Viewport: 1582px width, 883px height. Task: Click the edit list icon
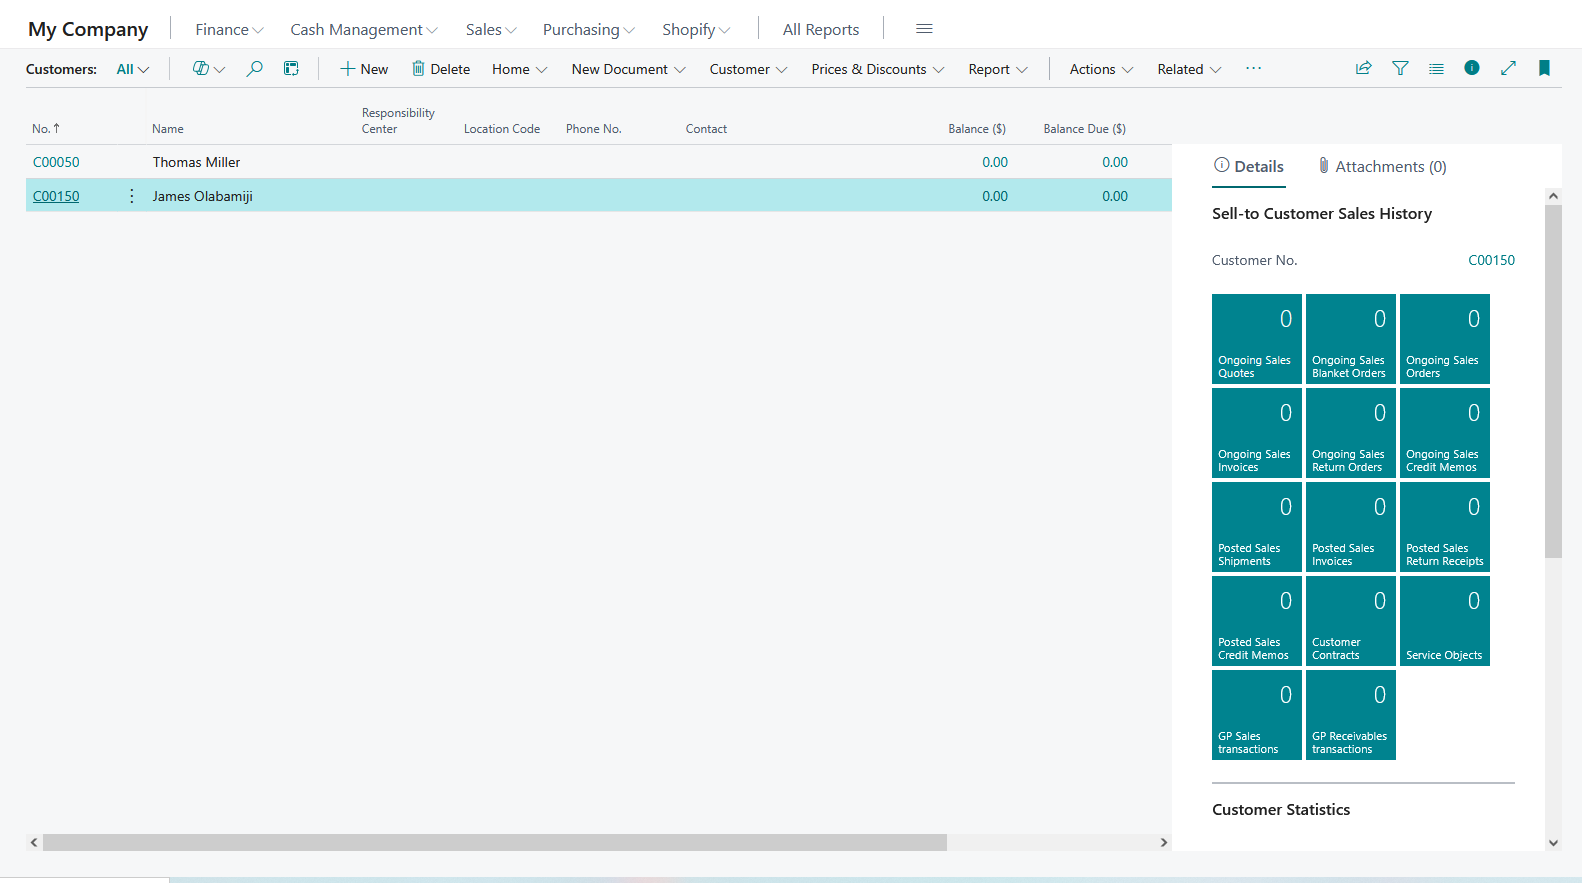291,69
